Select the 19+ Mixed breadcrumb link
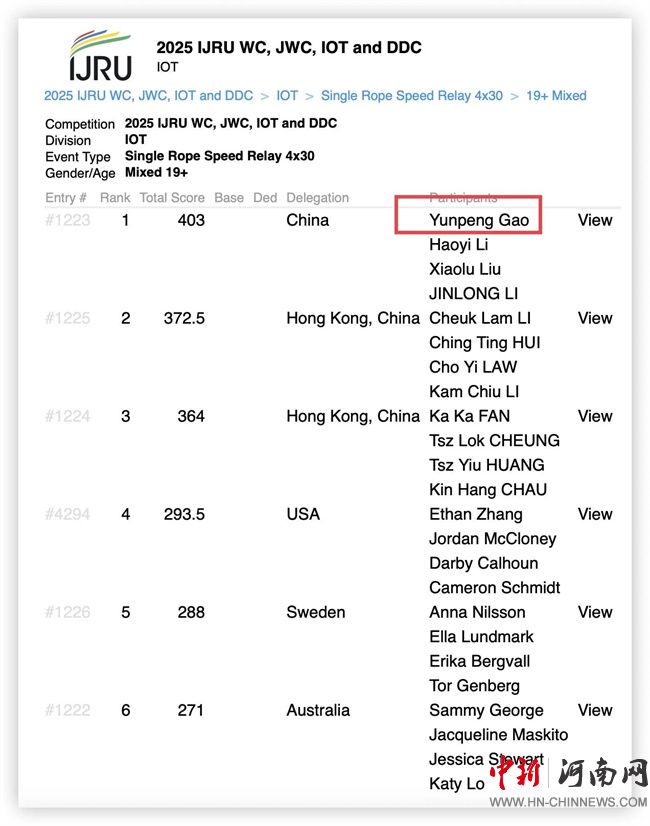Screen dimensions: 650x826 554,96
